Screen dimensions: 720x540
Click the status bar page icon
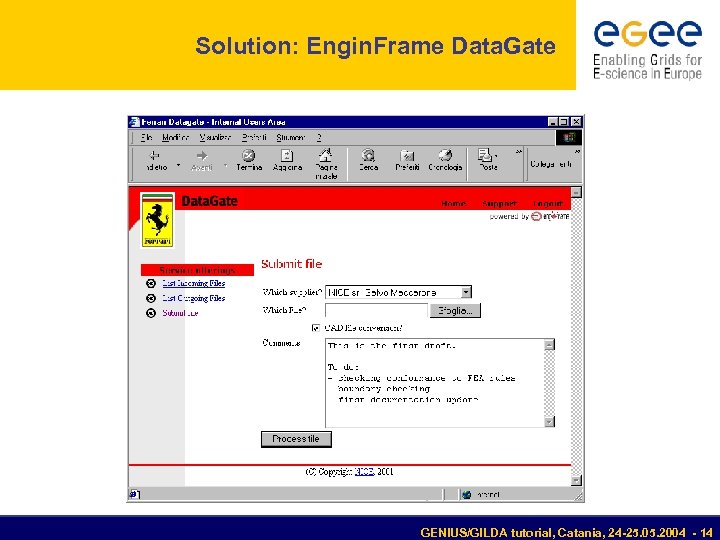[134, 494]
